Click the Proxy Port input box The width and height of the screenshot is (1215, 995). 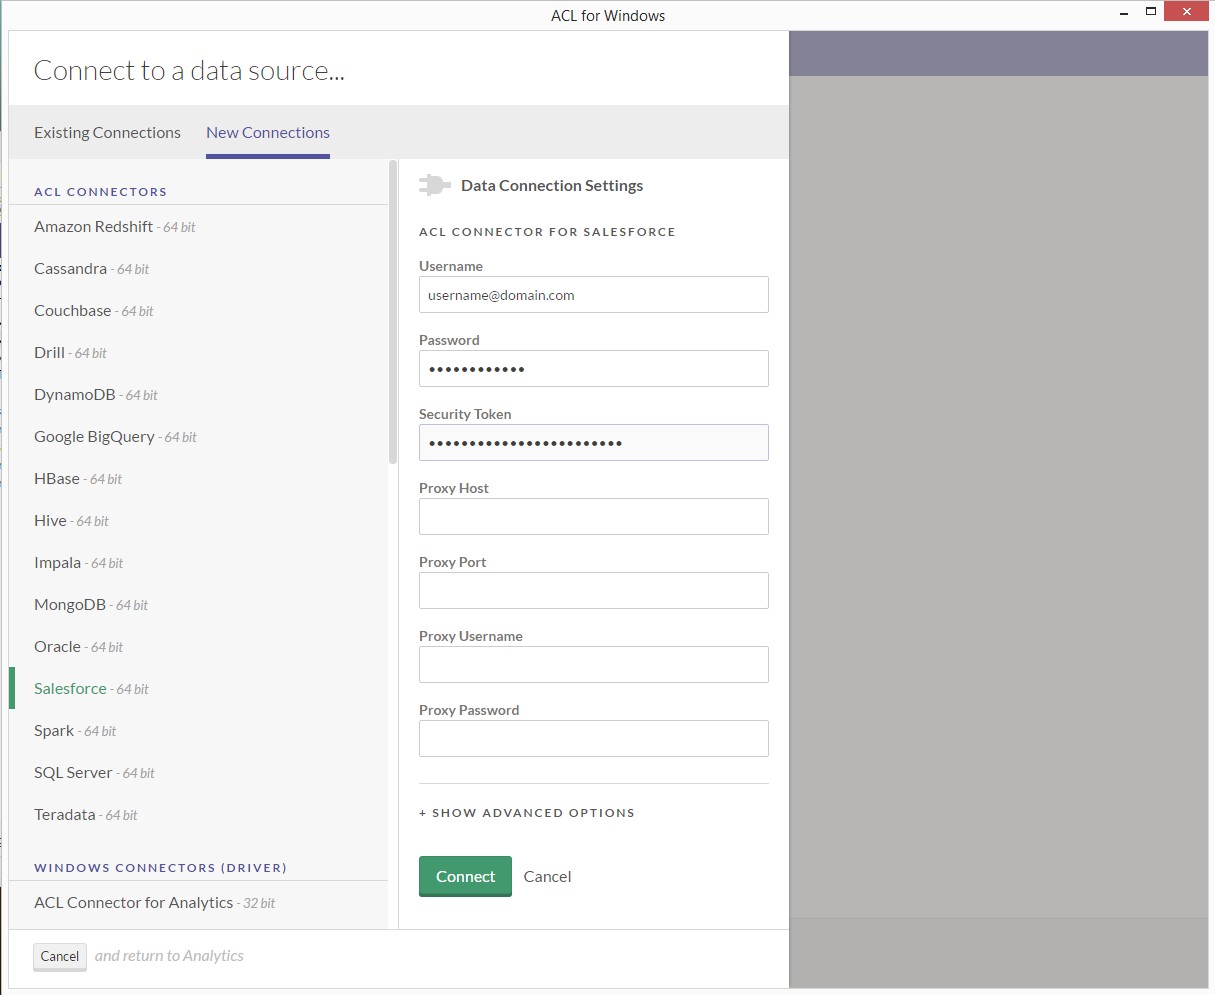(593, 590)
